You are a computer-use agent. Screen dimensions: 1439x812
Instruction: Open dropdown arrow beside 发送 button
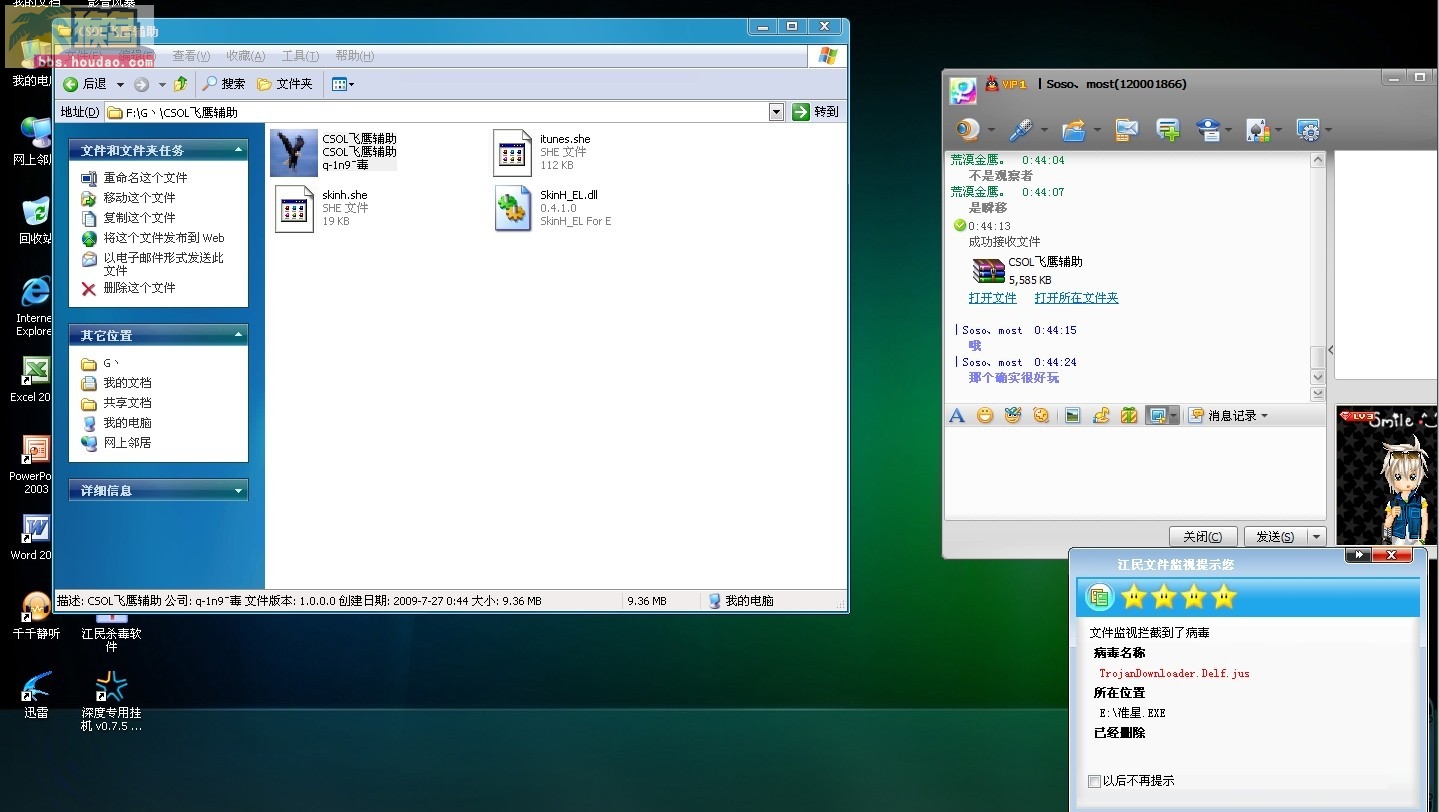tap(1316, 537)
